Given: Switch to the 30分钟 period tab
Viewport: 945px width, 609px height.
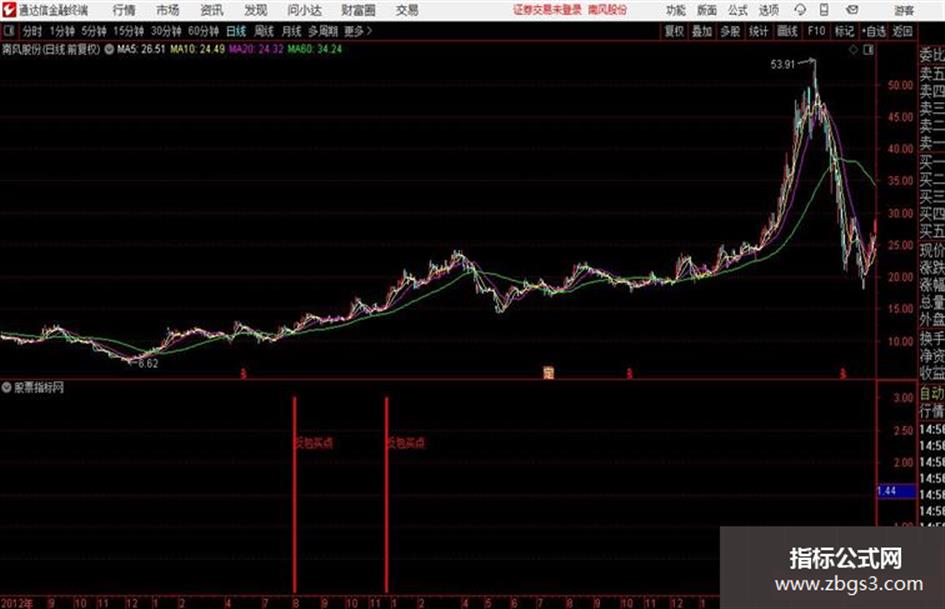Looking at the screenshot, I should click(x=166, y=31).
